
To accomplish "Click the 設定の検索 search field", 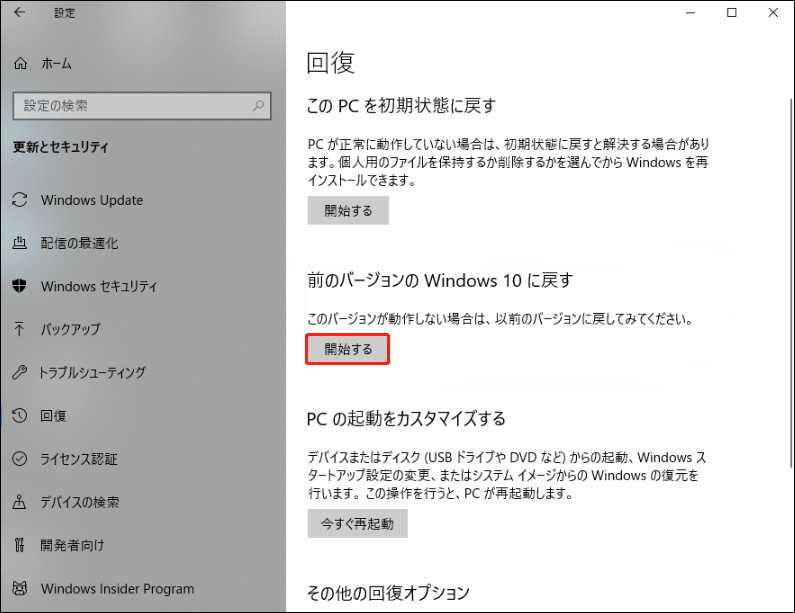I will 142,105.
